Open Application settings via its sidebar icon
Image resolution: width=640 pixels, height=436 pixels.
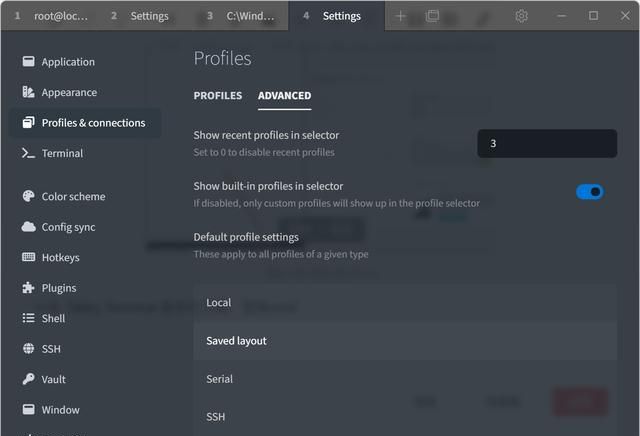click(x=29, y=62)
